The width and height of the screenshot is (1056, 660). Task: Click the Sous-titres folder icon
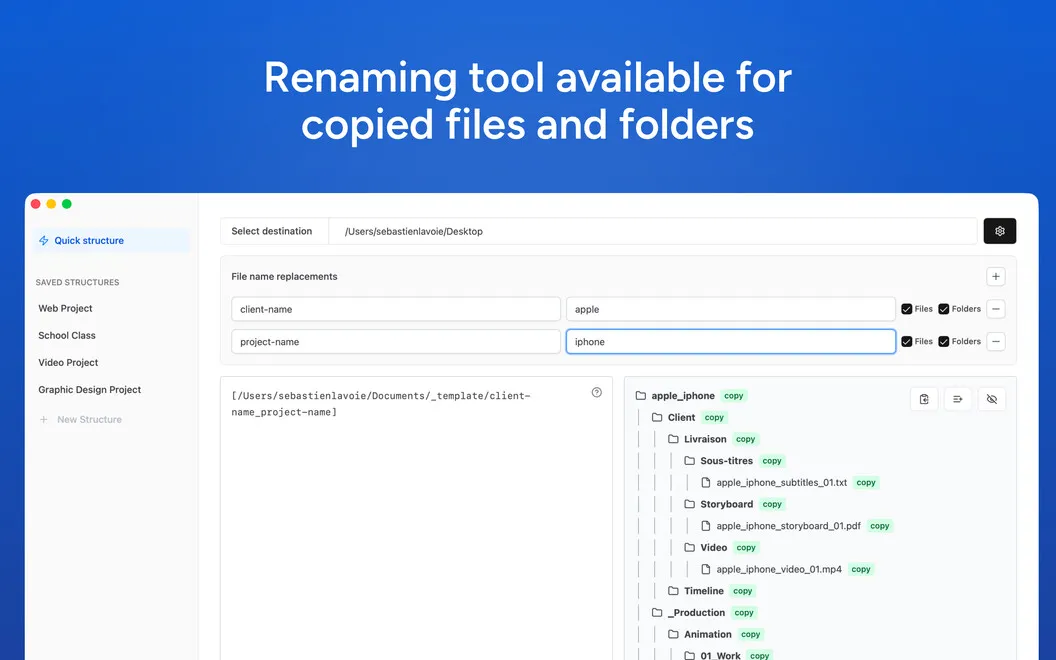coord(689,461)
